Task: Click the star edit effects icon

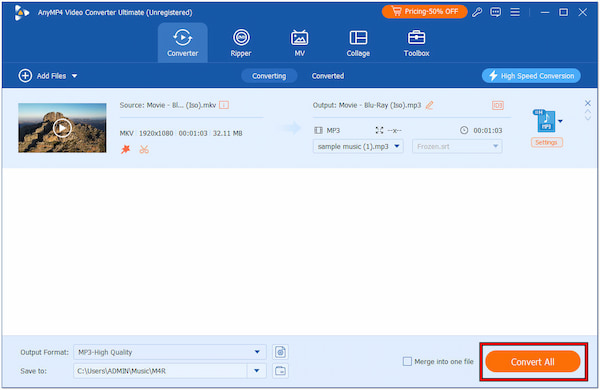Action: click(x=126, y=149)
